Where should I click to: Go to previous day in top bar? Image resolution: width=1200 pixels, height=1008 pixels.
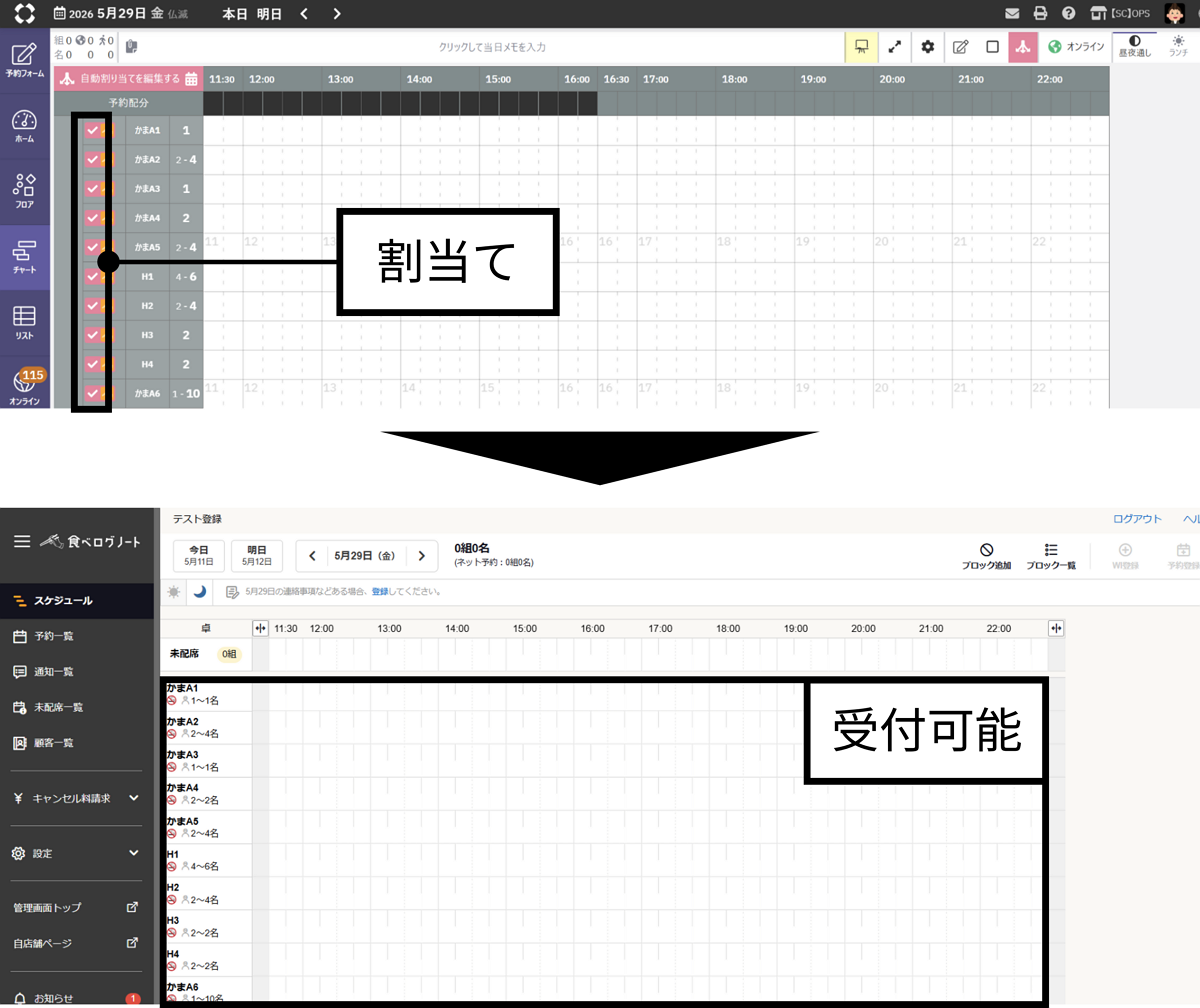304,14
